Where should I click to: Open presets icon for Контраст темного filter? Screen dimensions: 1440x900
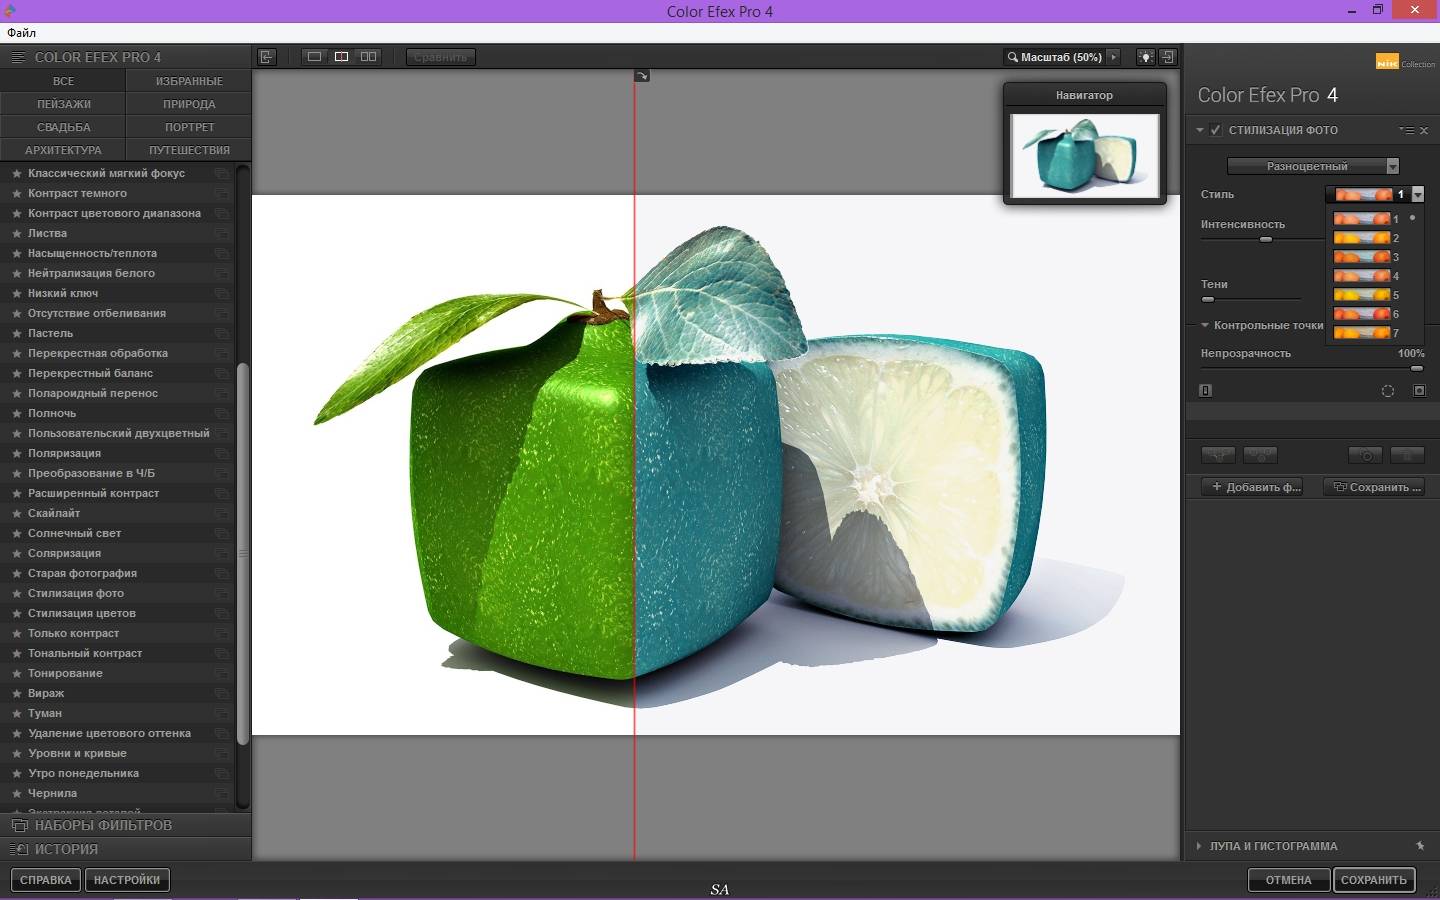coord(221,193)
